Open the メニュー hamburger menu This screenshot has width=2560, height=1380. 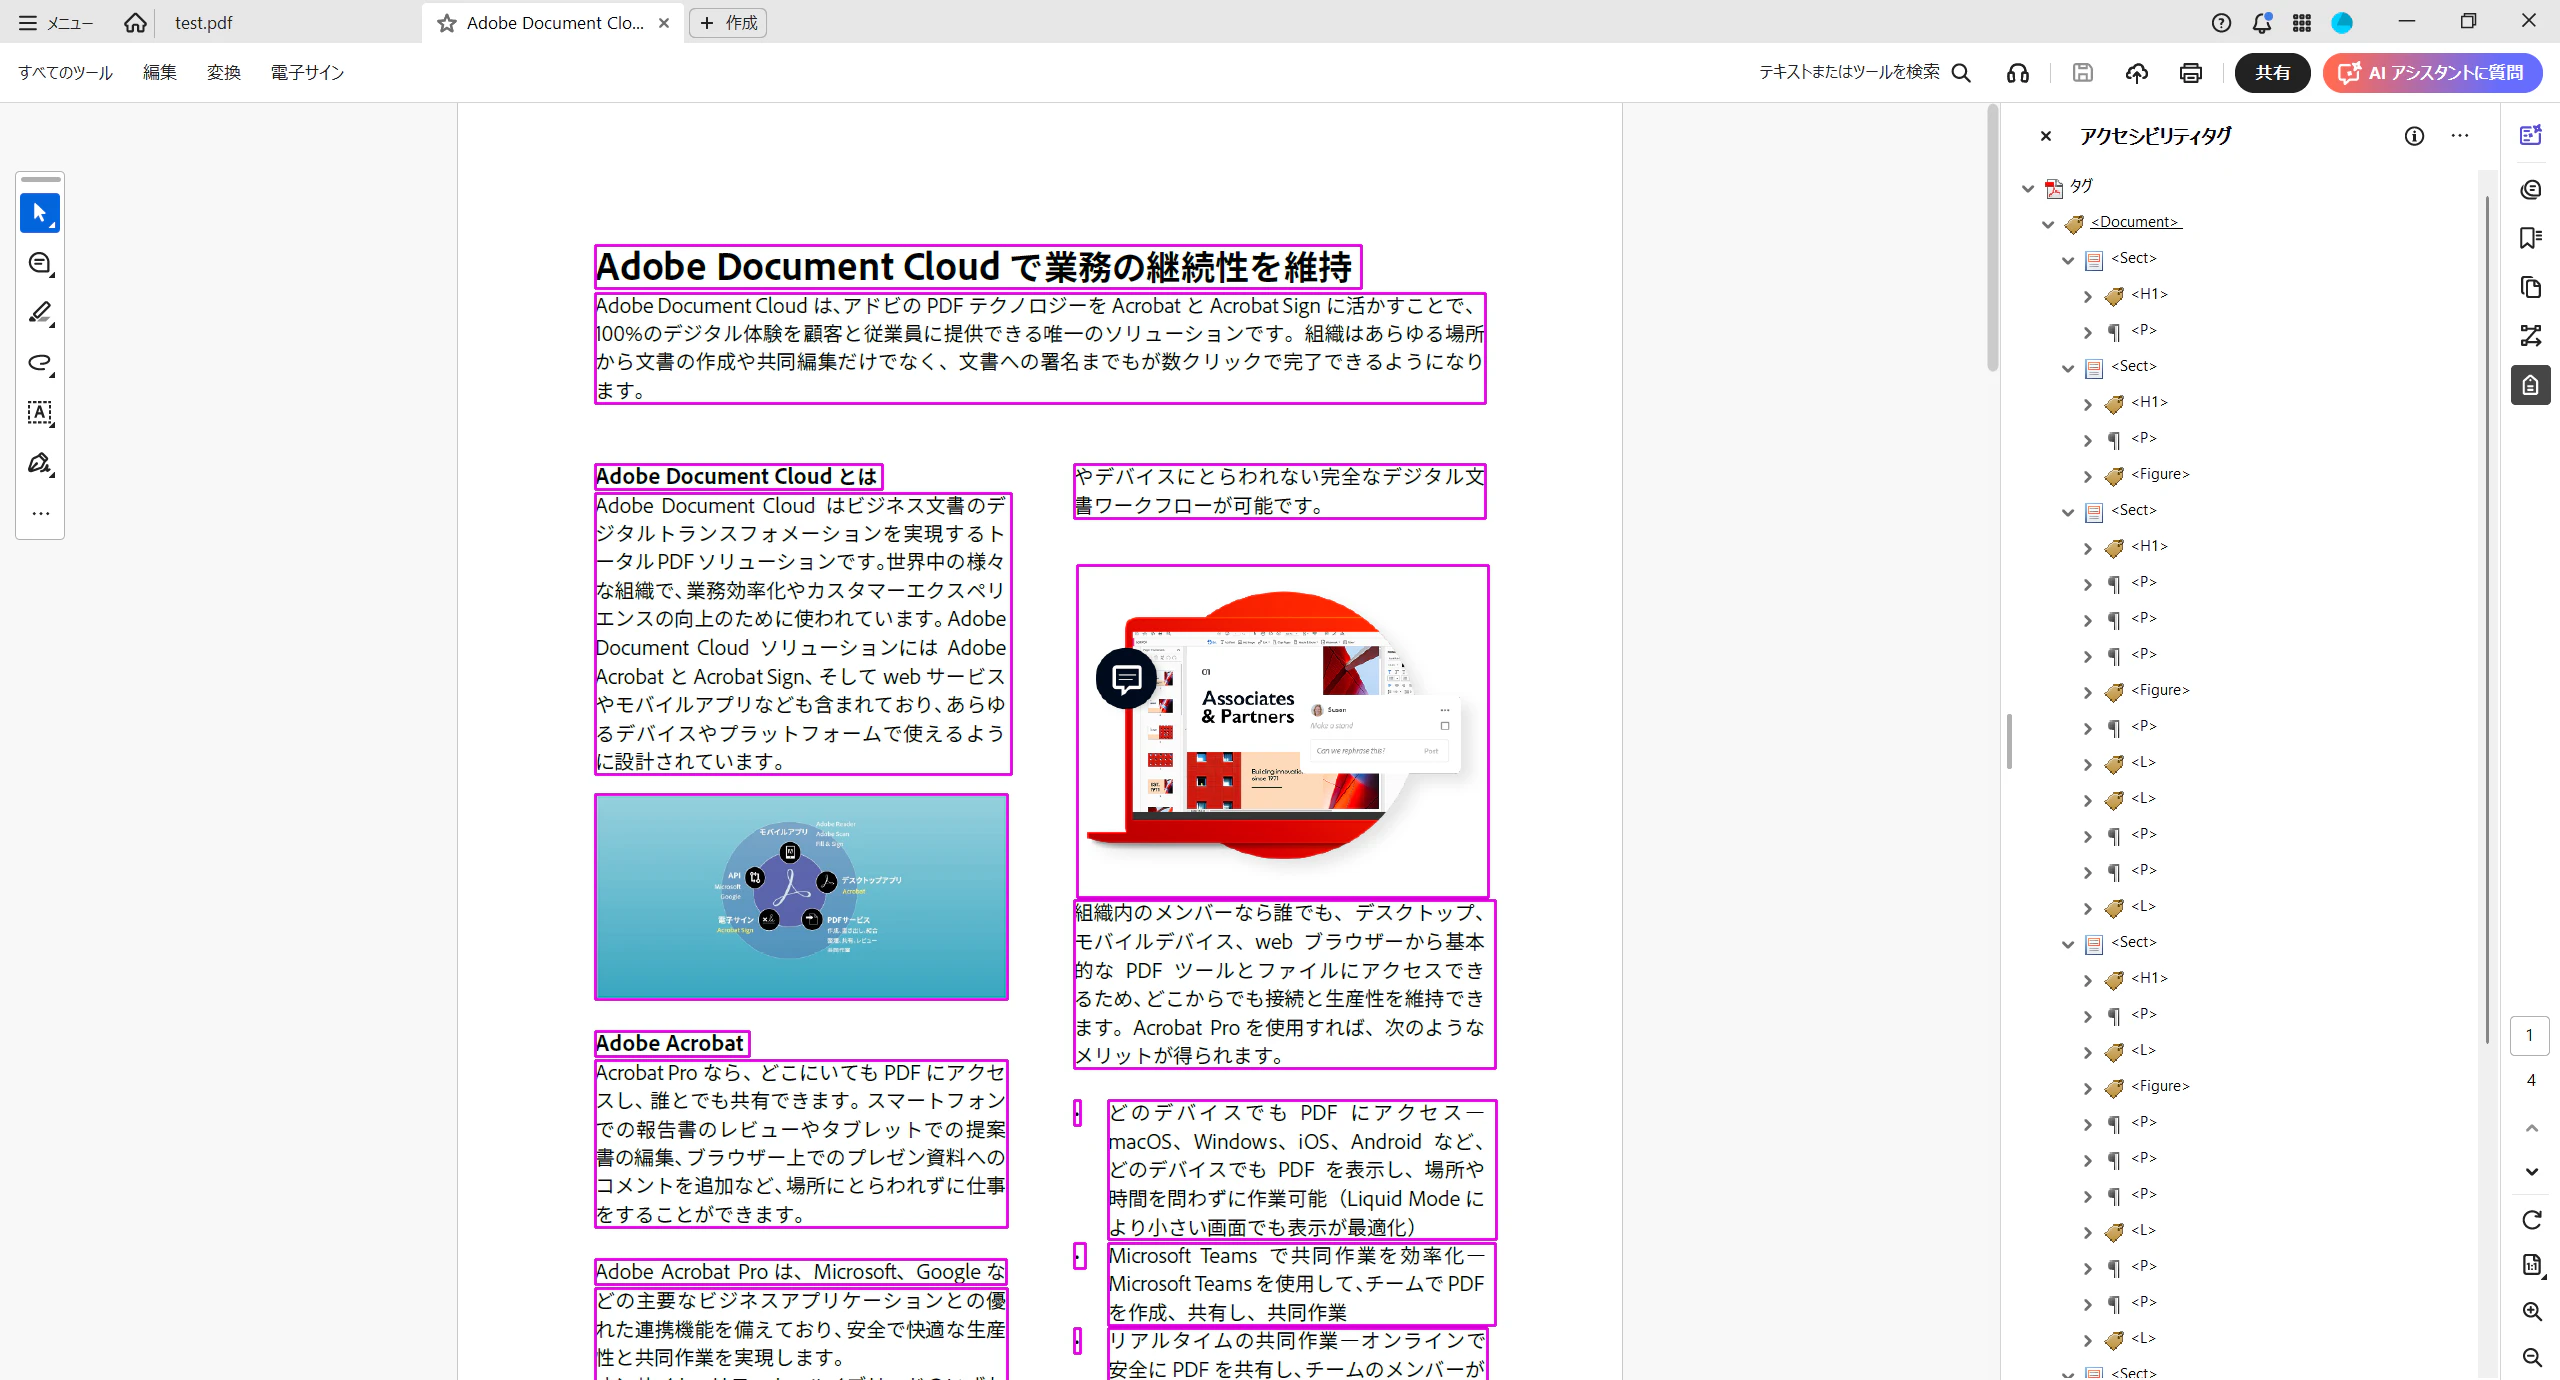point(56,23)
